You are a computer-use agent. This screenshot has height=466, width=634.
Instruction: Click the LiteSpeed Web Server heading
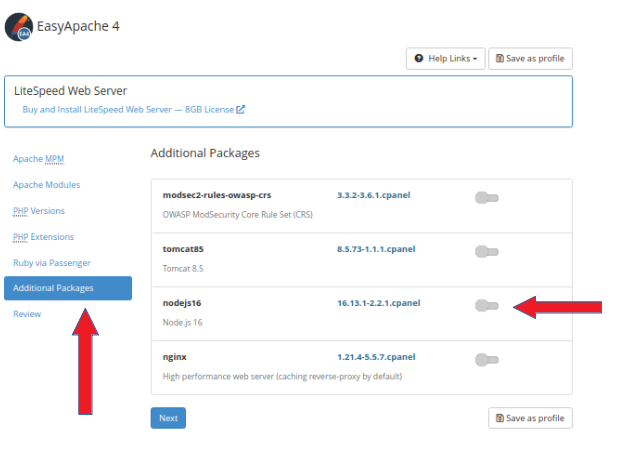tap(70, 91)
